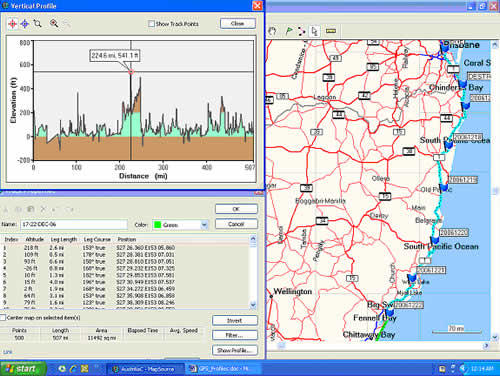Click the Invert button

tap(235, 321)
